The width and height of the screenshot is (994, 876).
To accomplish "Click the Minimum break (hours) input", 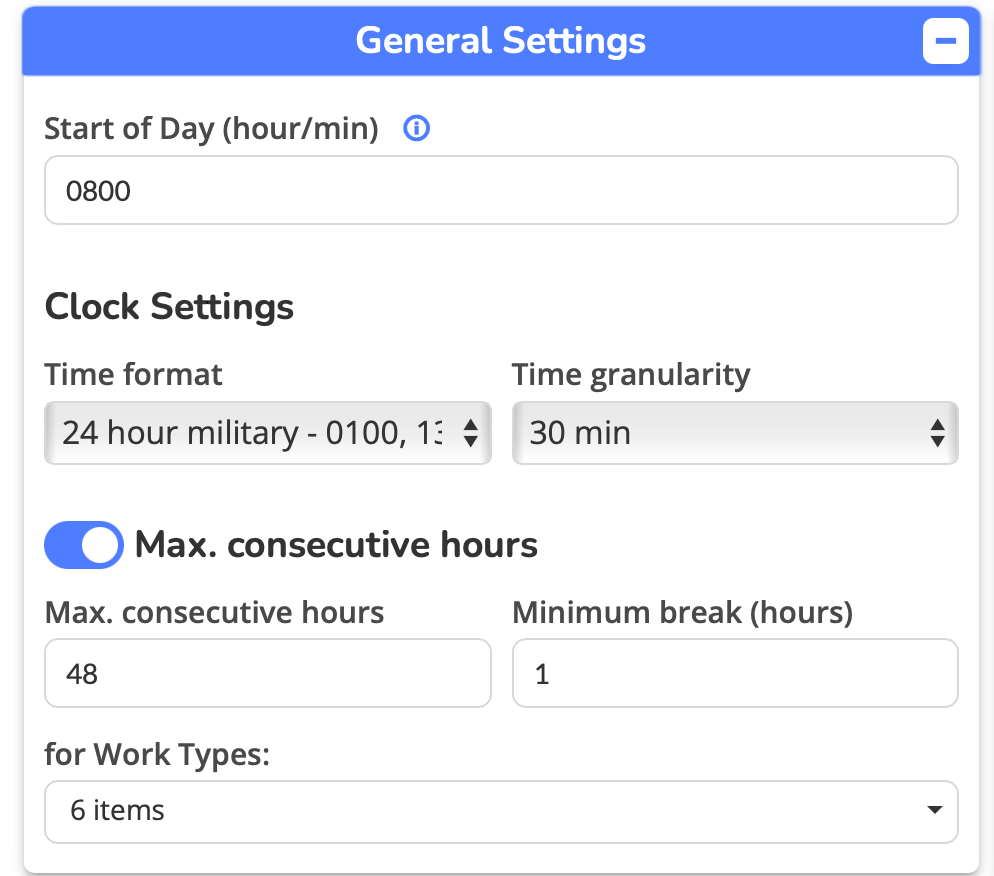I will (735, 673).
